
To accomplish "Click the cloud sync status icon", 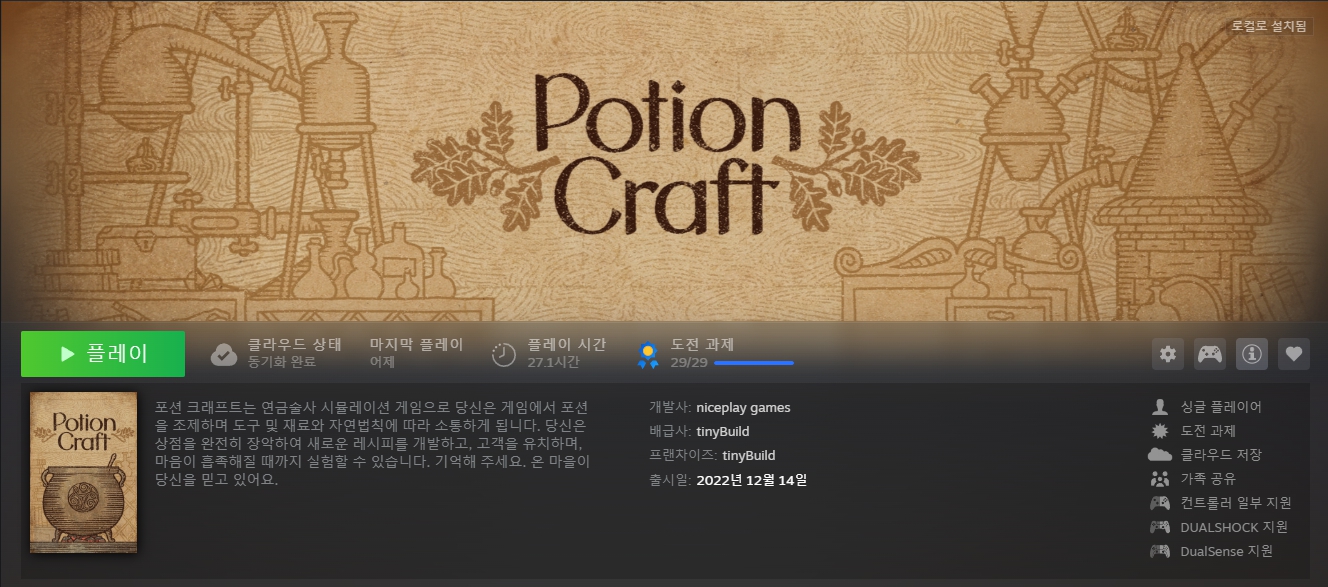I will [224, 354].
